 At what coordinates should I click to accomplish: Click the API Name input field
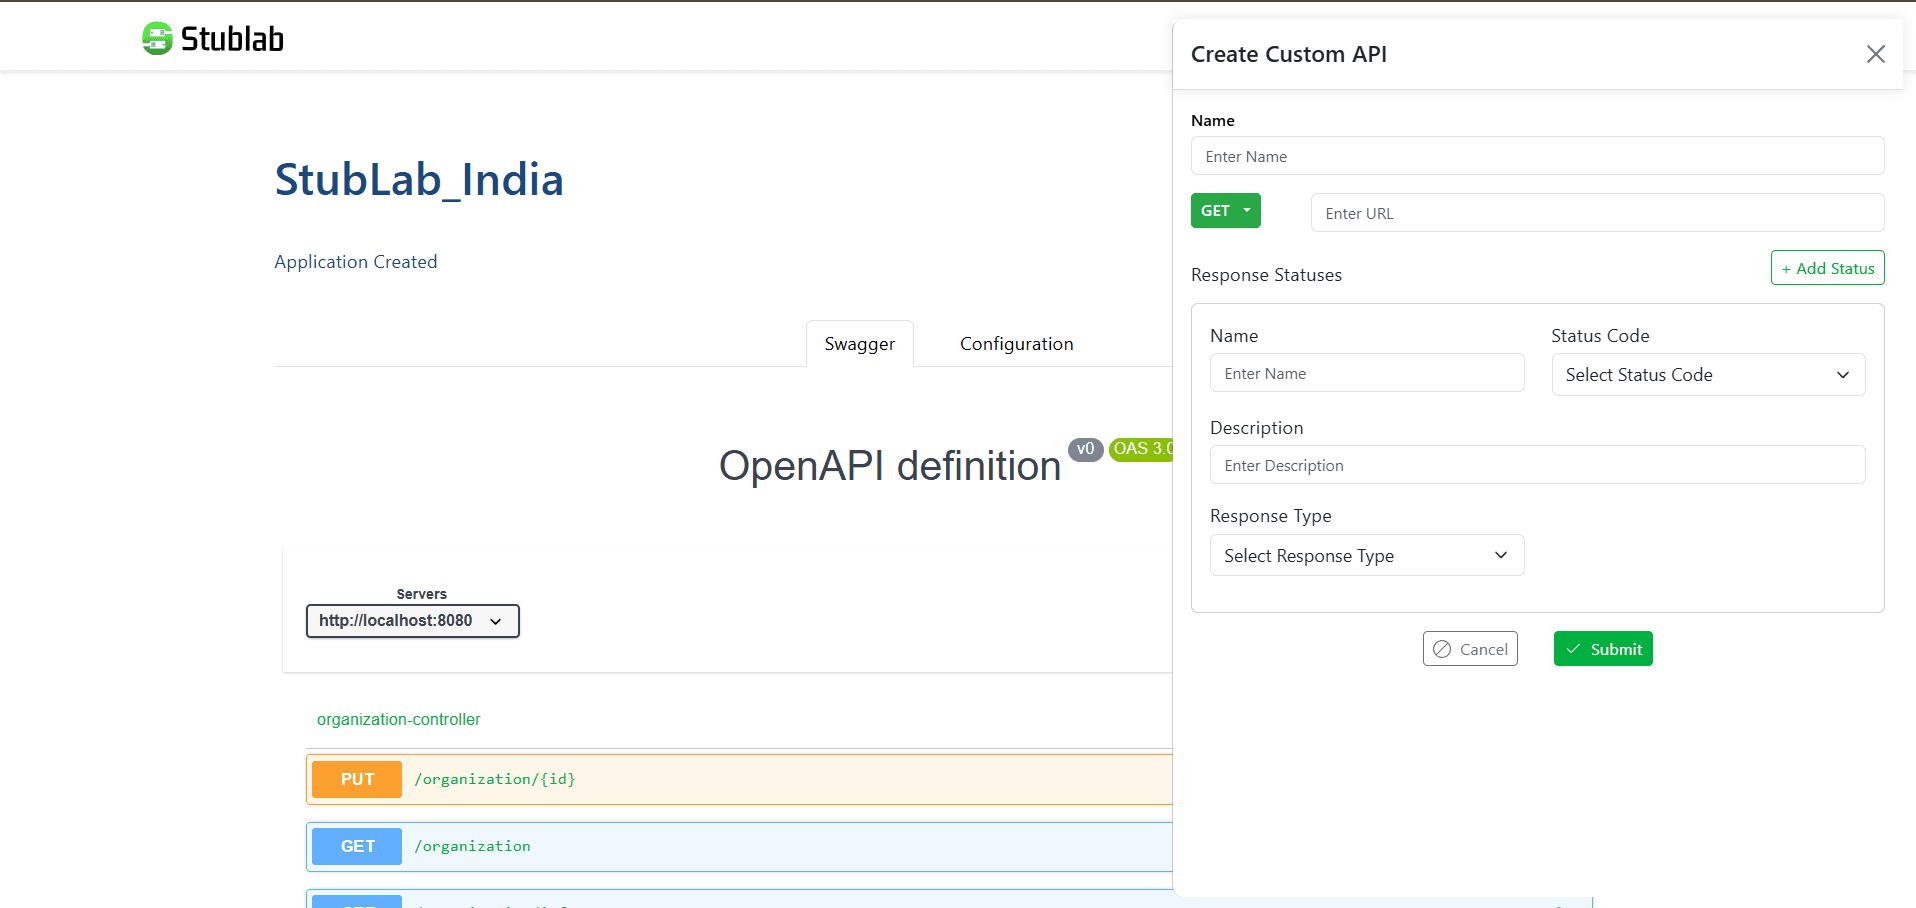[x=1537, y=156]
